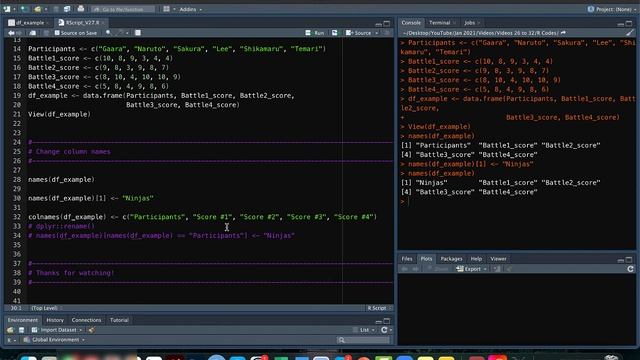Click line 32 colnames(df_example) code
This screenshot has height=360, width=640.
202,217
